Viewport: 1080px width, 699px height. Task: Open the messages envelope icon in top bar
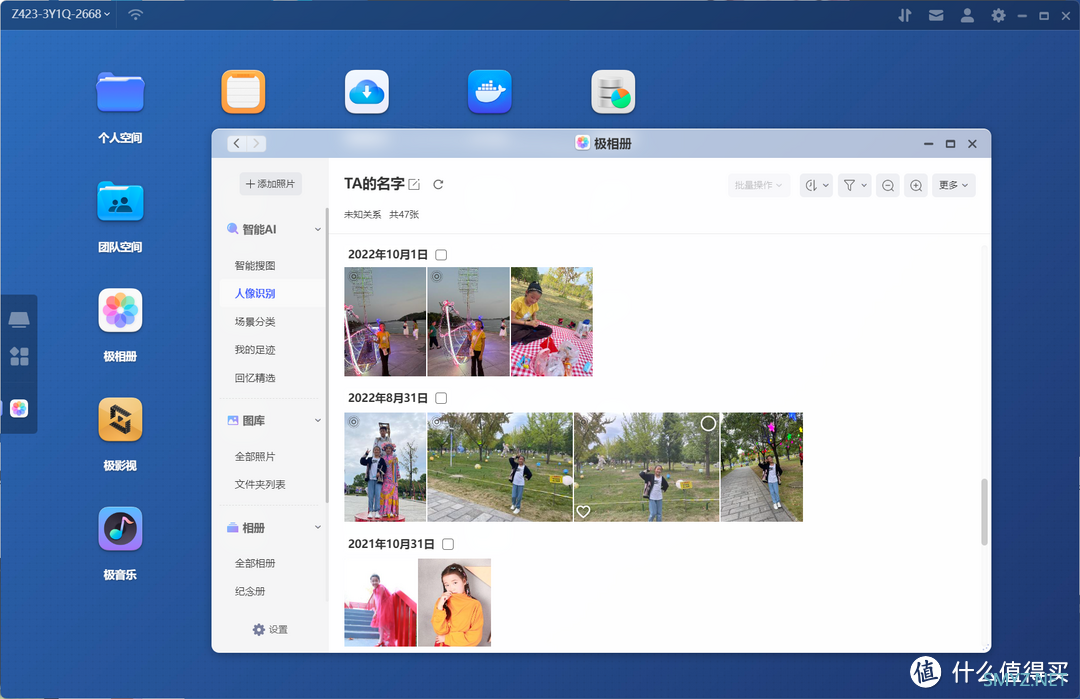pos(936,15)
